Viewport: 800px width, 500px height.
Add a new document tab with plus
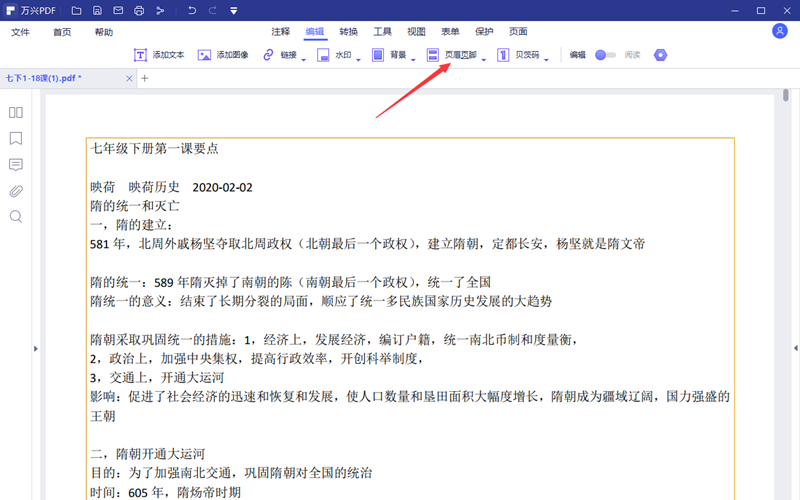(x=144, y=78)
